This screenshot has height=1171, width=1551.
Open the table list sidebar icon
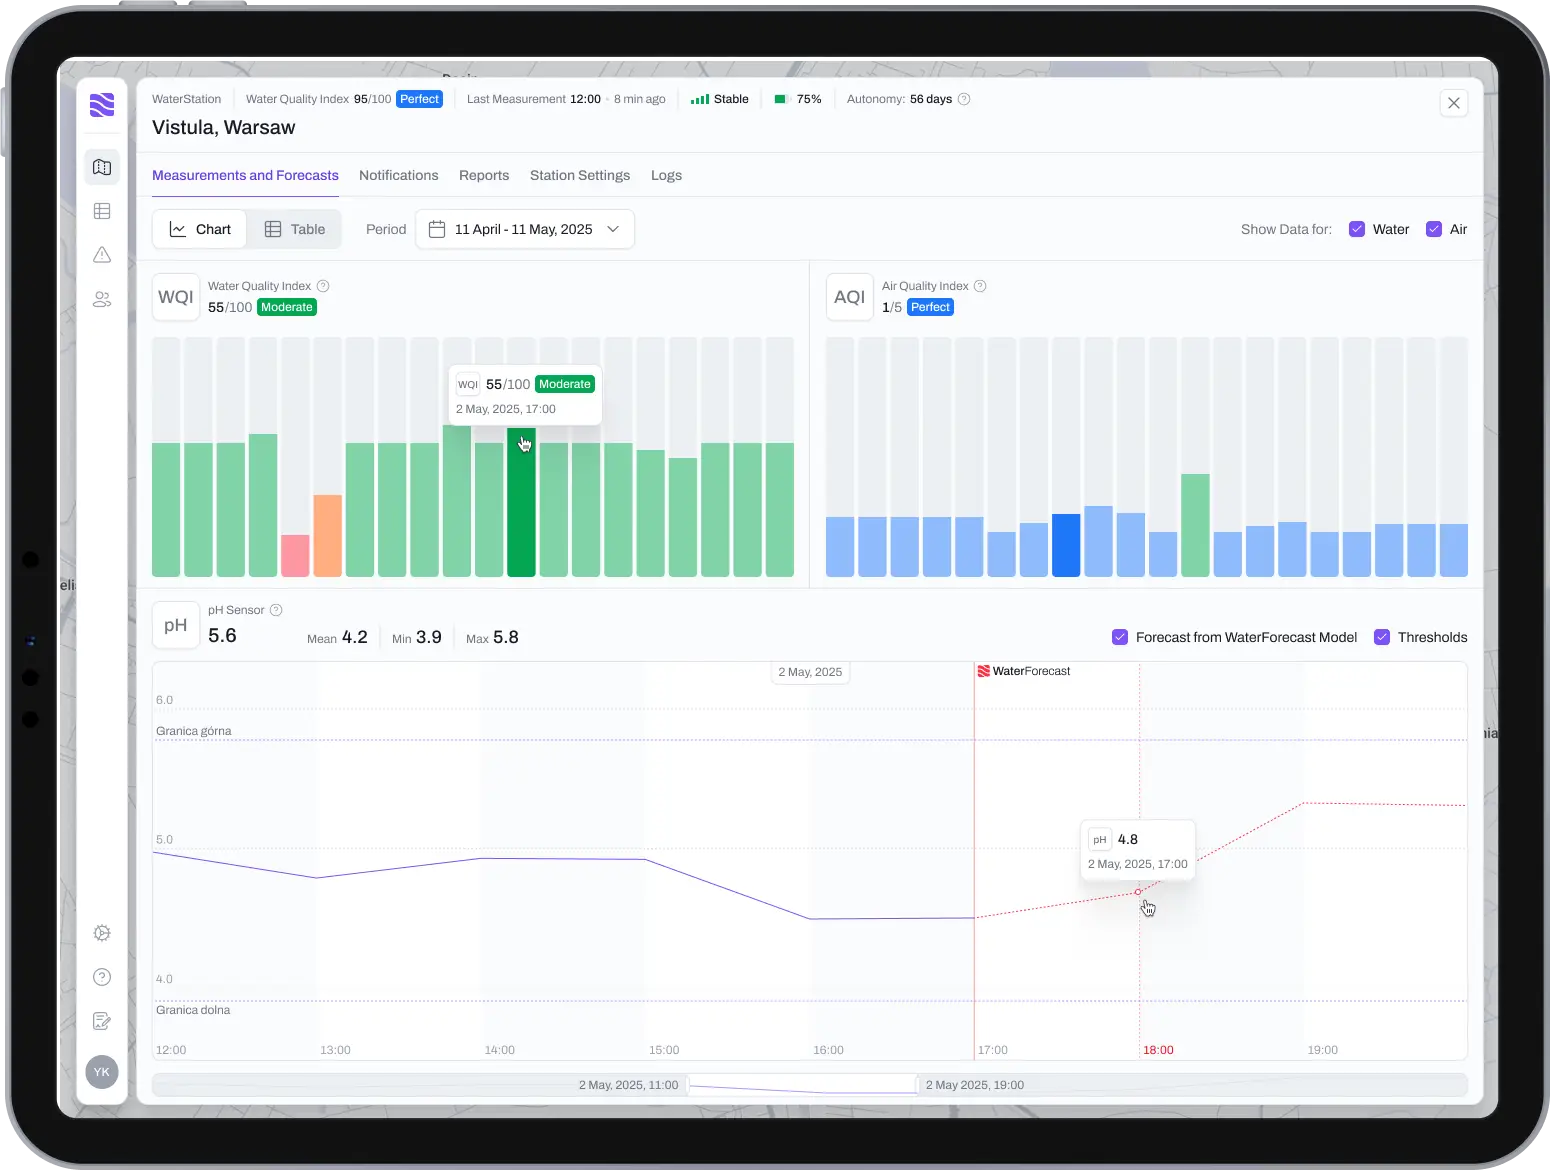click(102, 211)
